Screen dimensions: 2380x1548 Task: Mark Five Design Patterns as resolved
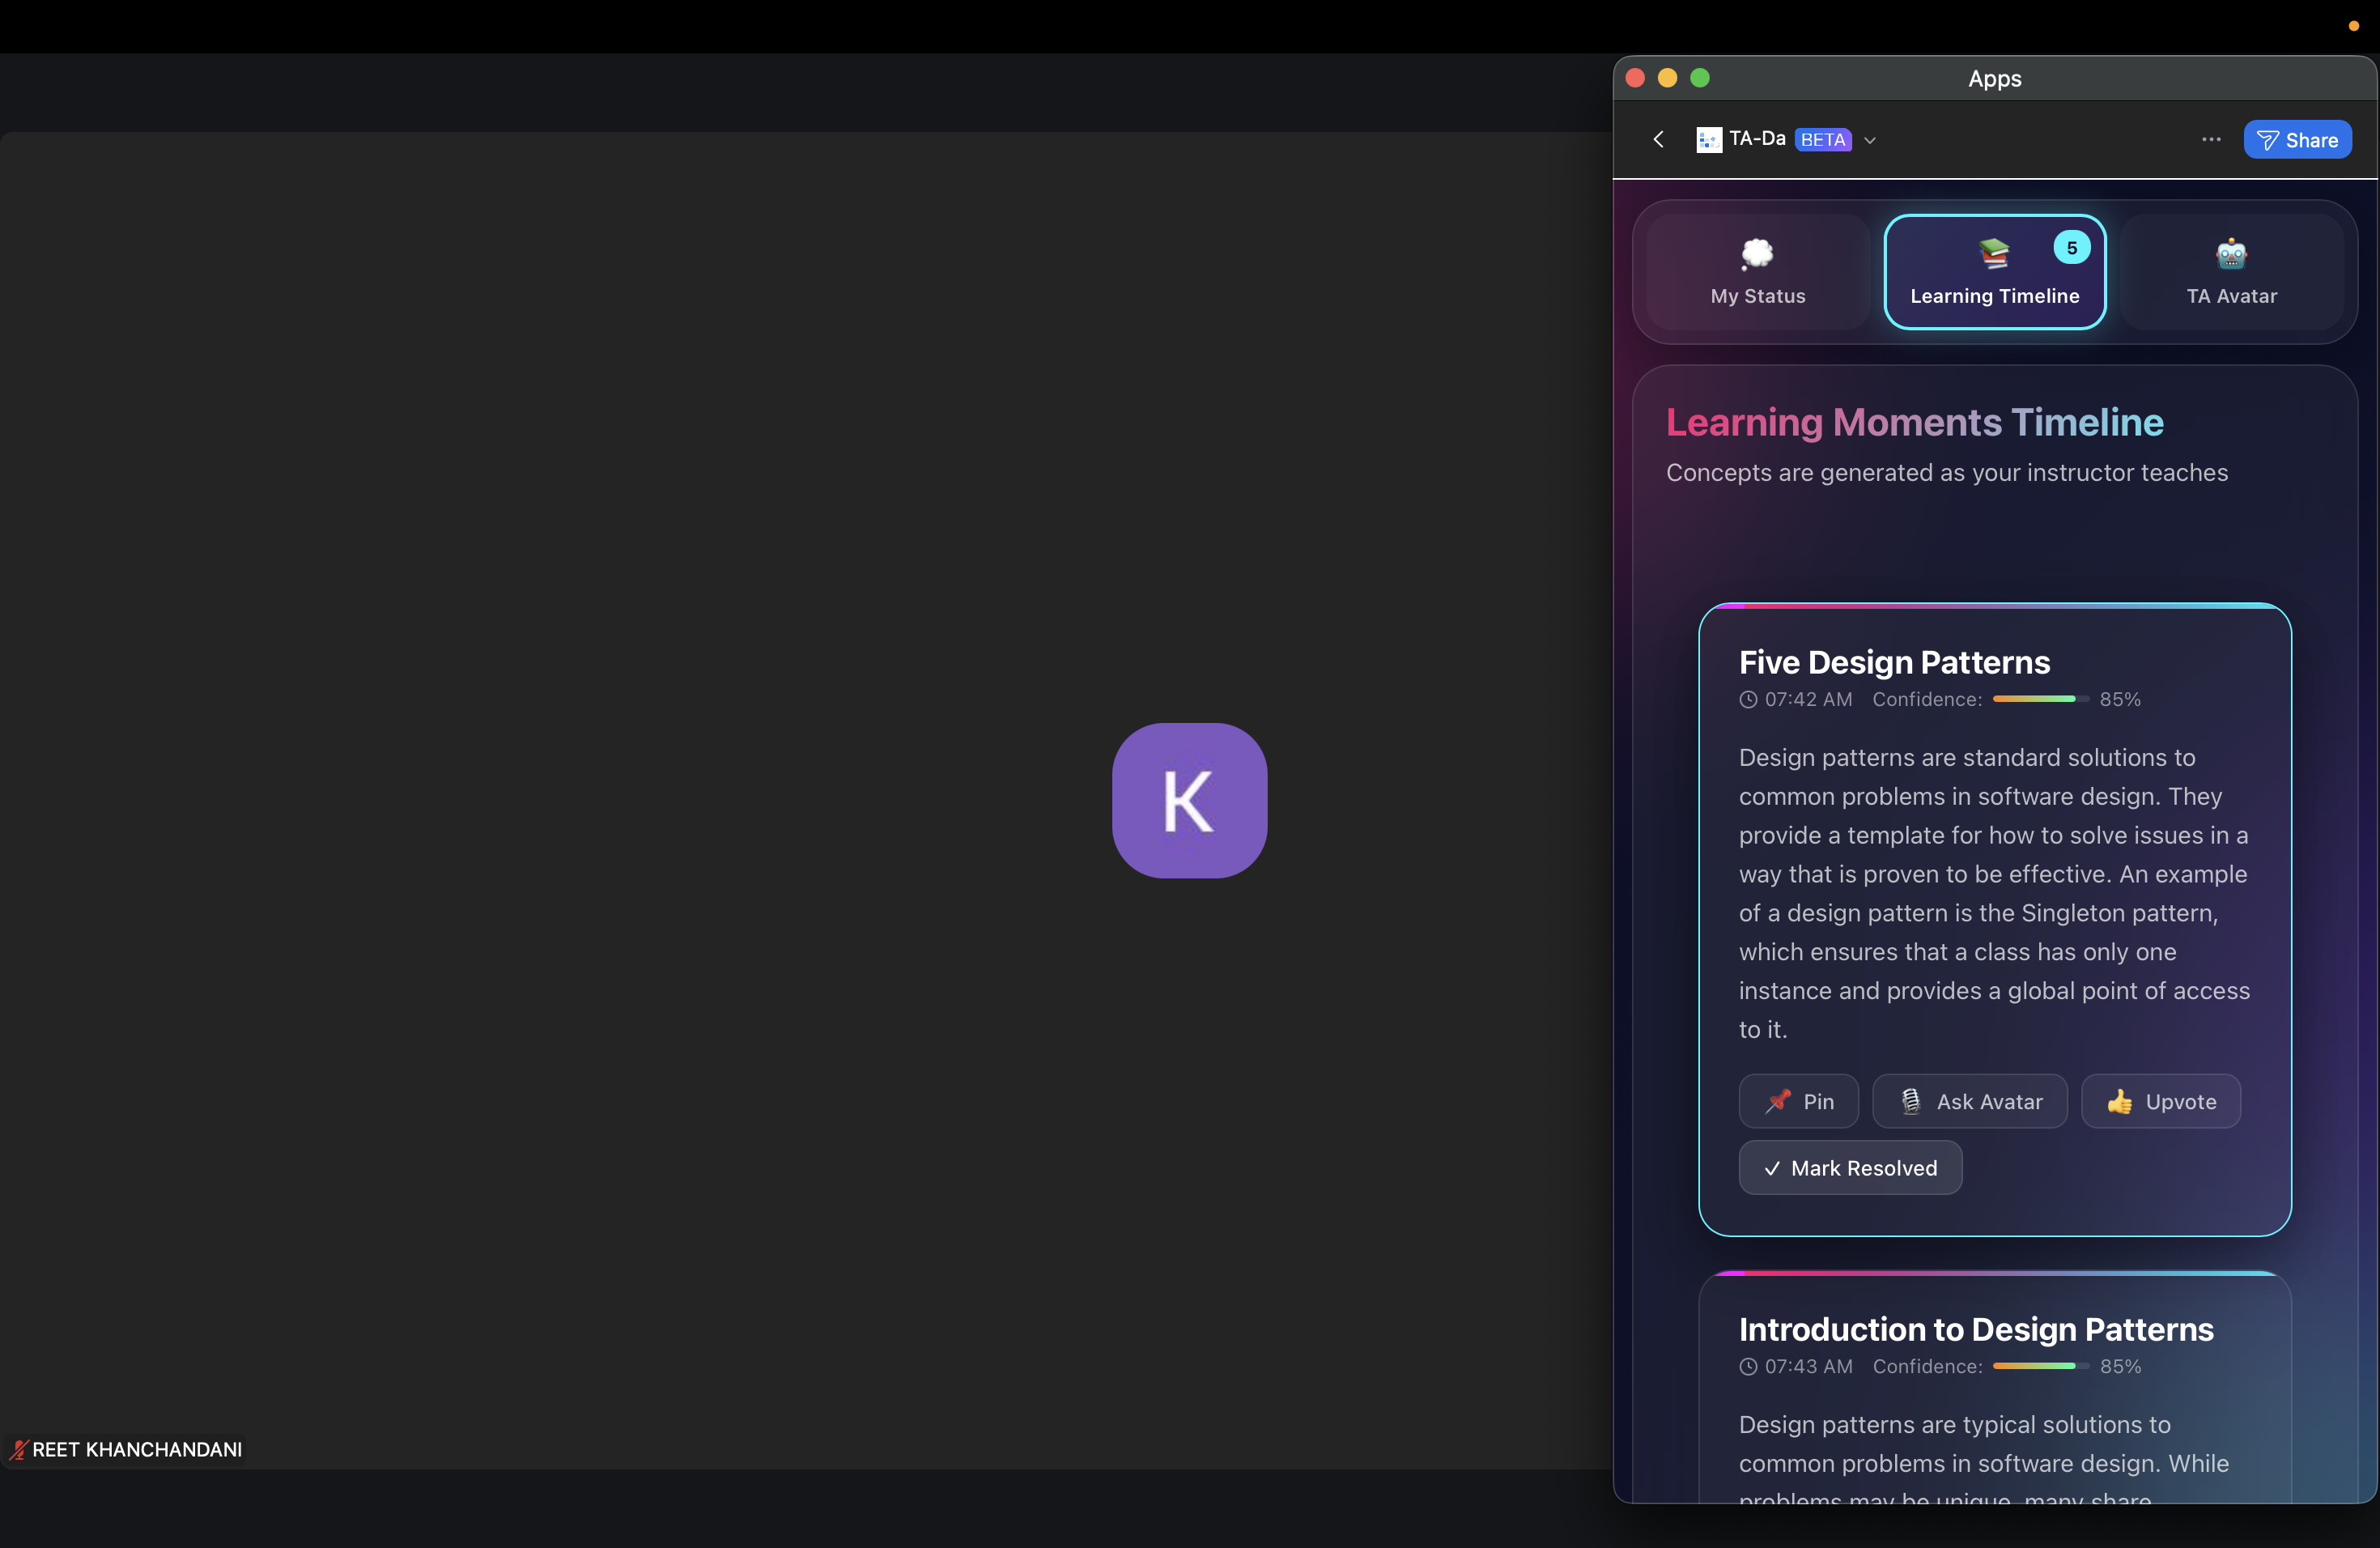(1850, 1168)
